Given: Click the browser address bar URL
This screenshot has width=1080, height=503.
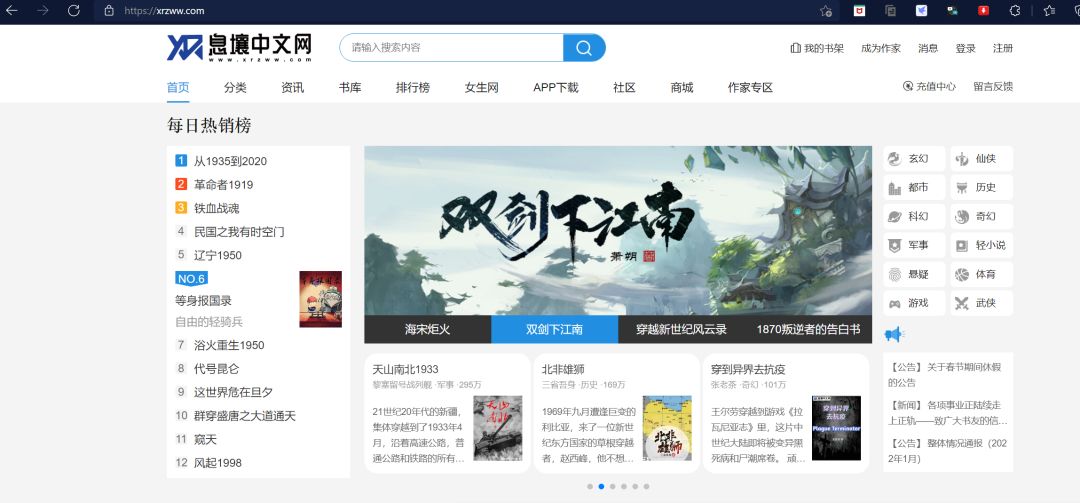Looking at the screenshot, I should [x=164, y=10].
